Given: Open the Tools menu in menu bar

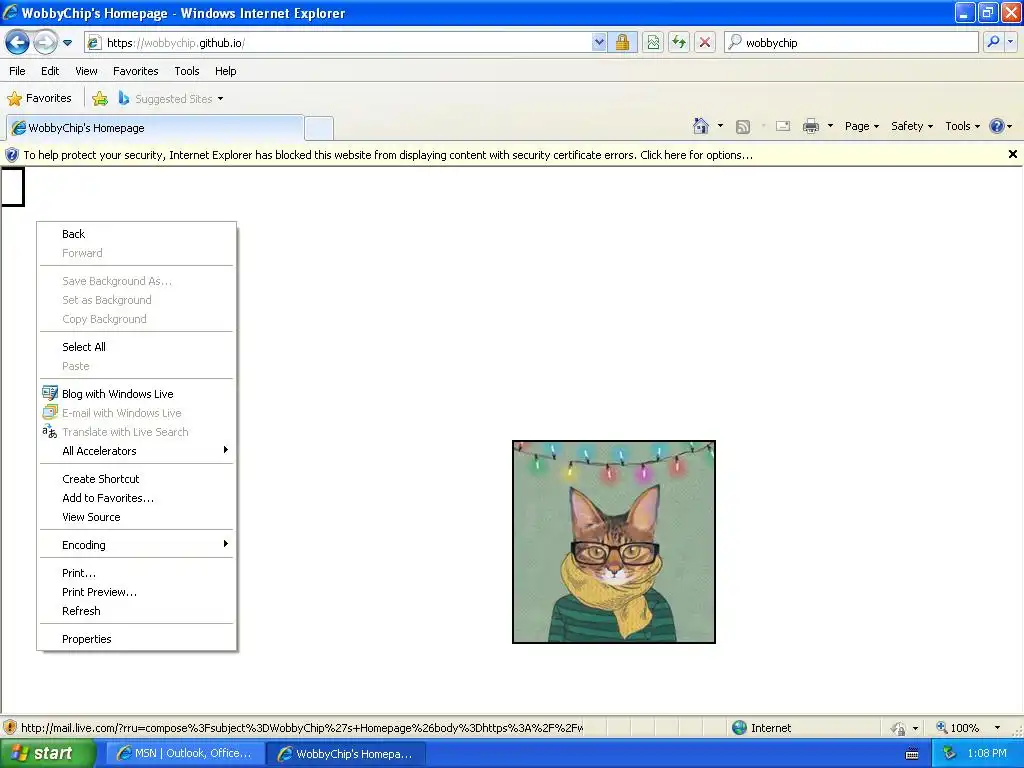Looking at the screenshot, I should 187,71.
